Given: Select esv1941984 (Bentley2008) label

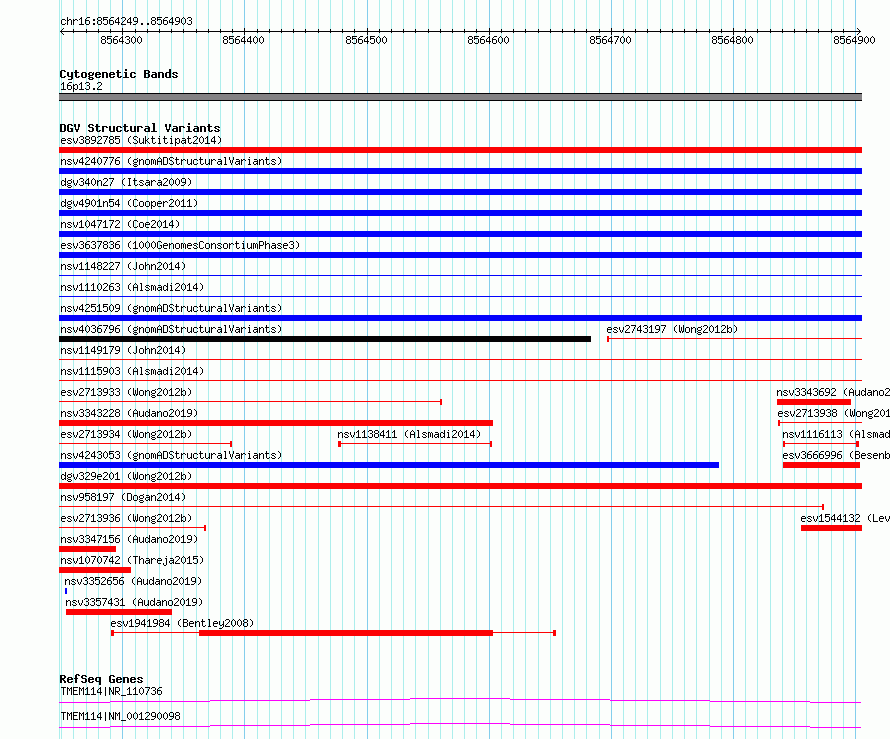Looking at the screenshot, I should tap(182, 623).
